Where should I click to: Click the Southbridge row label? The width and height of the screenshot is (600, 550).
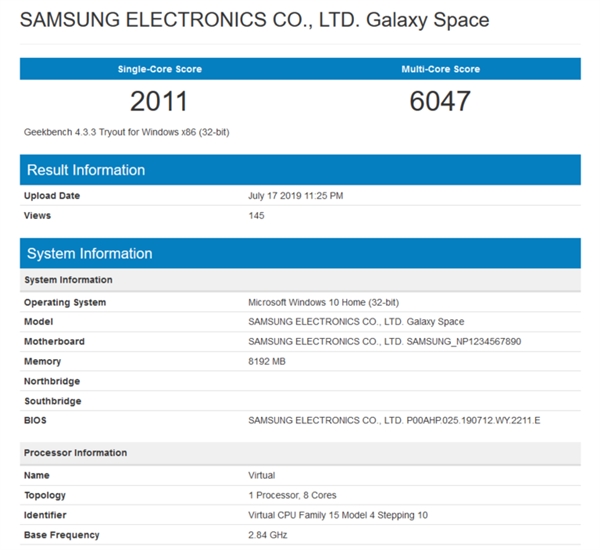(x=53, y=401)
